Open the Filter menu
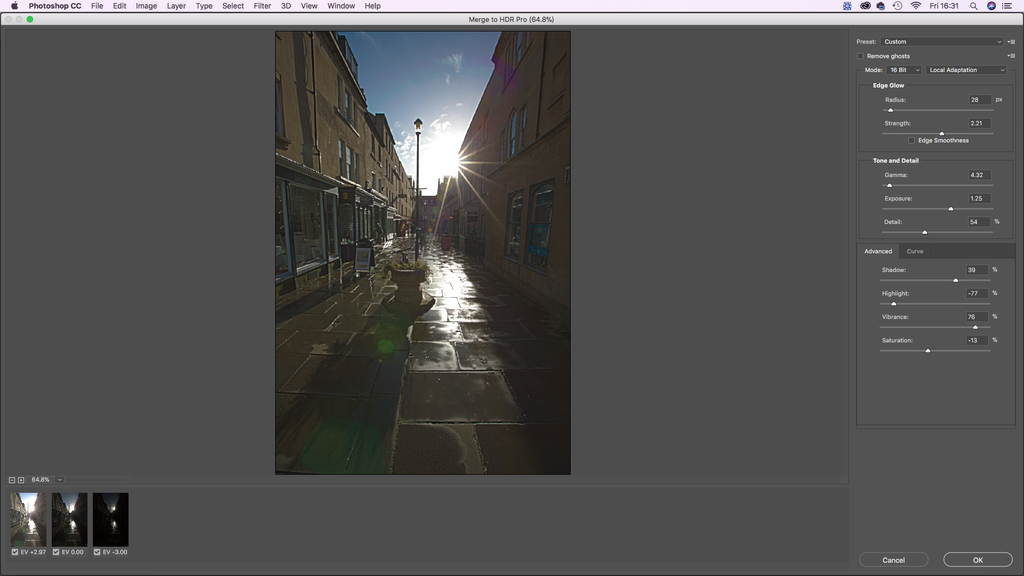This screenshot has height=576, width=1024. pos(262,6)
